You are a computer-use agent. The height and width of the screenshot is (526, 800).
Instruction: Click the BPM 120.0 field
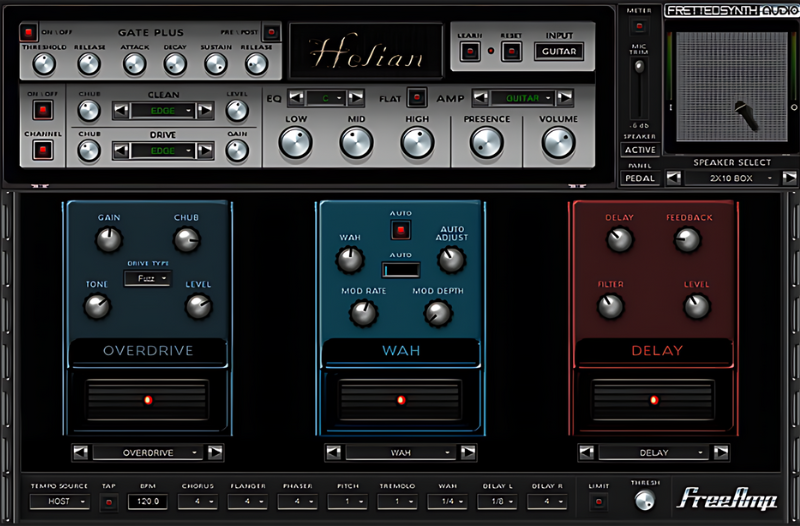coord(147,502)
